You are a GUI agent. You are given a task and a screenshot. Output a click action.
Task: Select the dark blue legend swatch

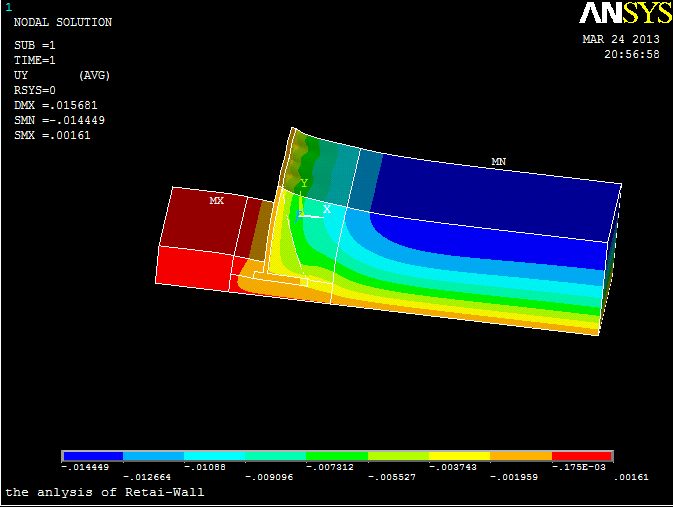tap(93, 456)
